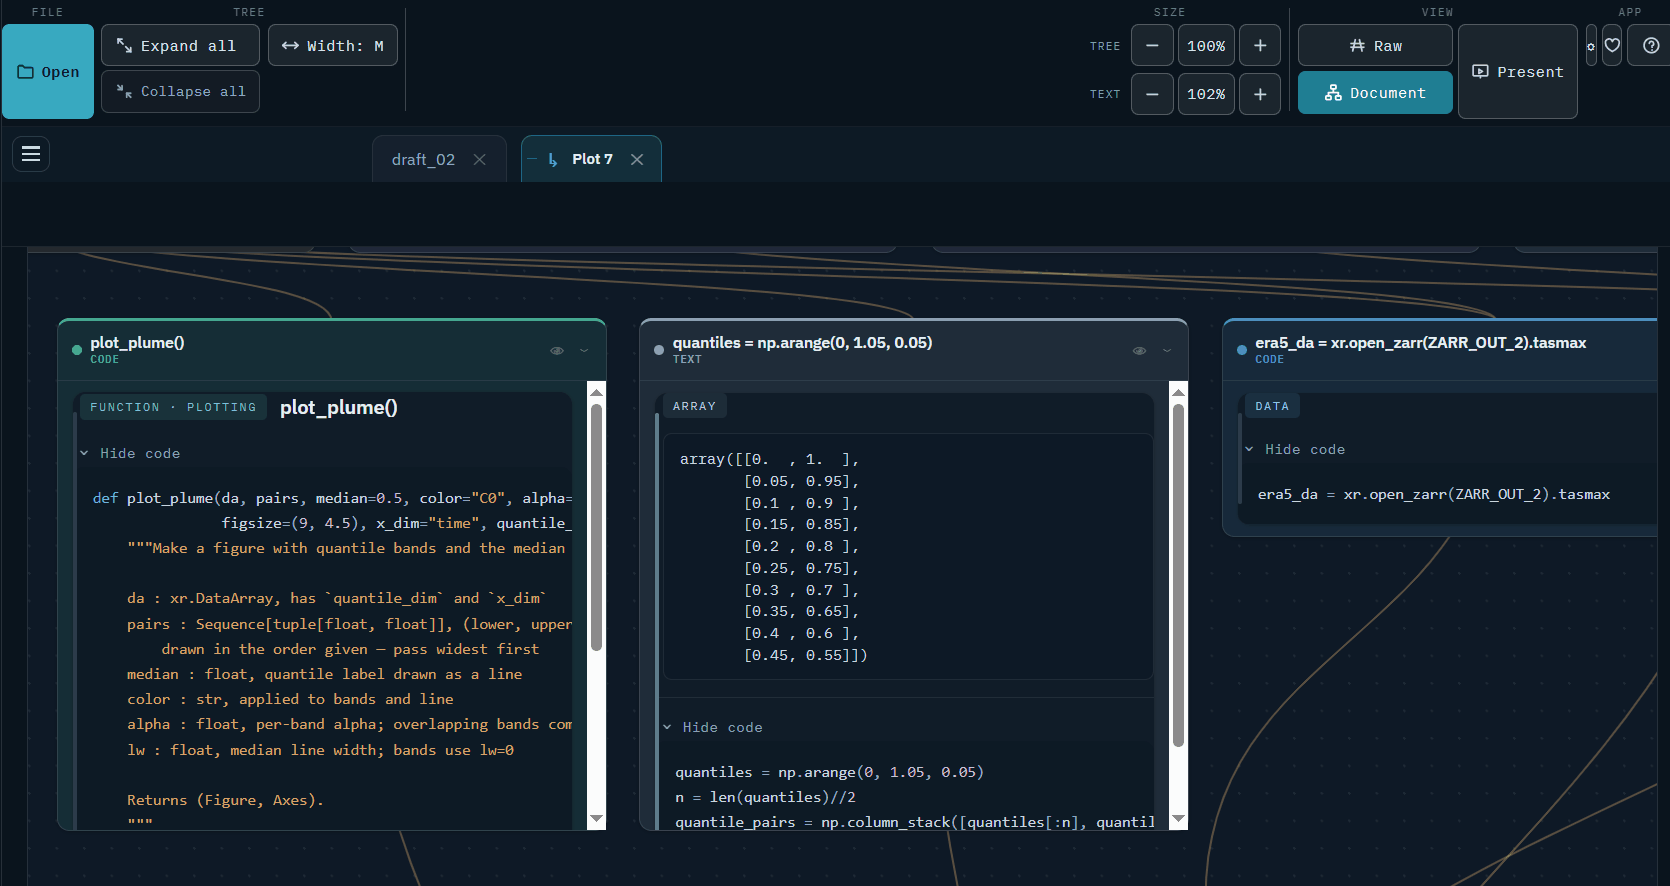The image size is (1670, 886).
Task: Switch to Document view
Action: pyautogui.click(x=1375, y=93)
